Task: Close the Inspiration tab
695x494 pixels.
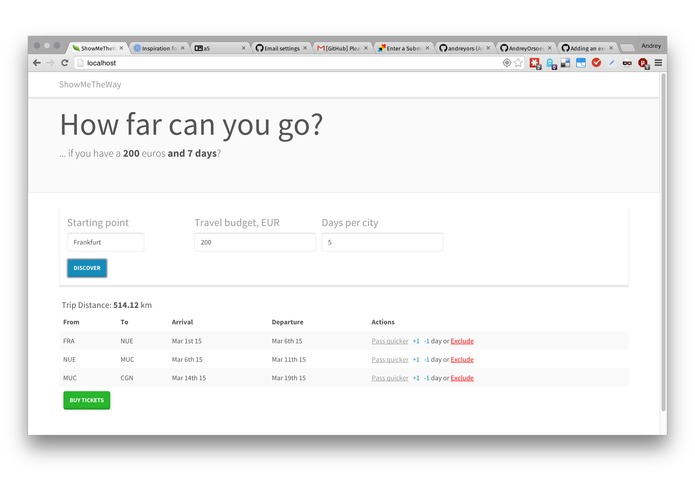Action: (x=182, y=48)
